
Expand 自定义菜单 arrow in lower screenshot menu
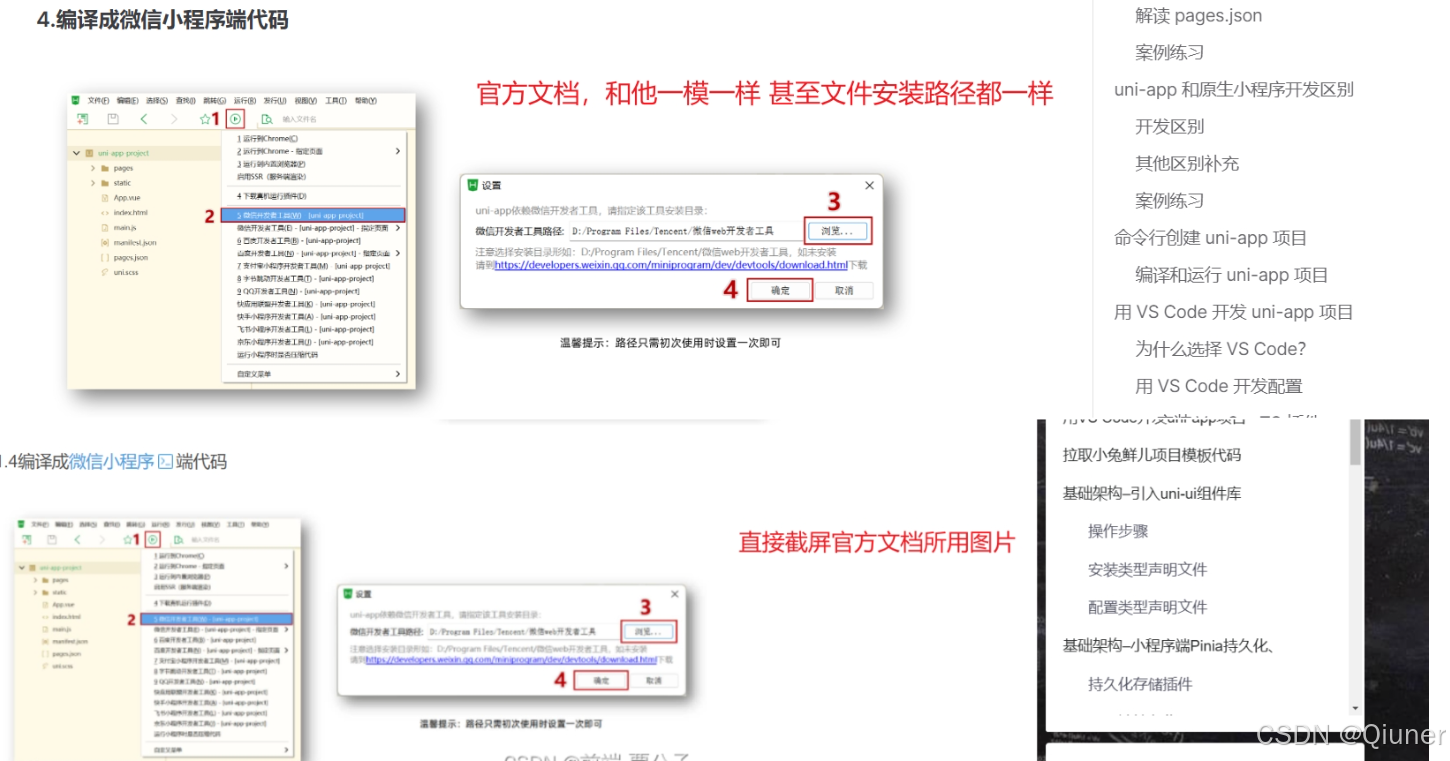[287, 749]
